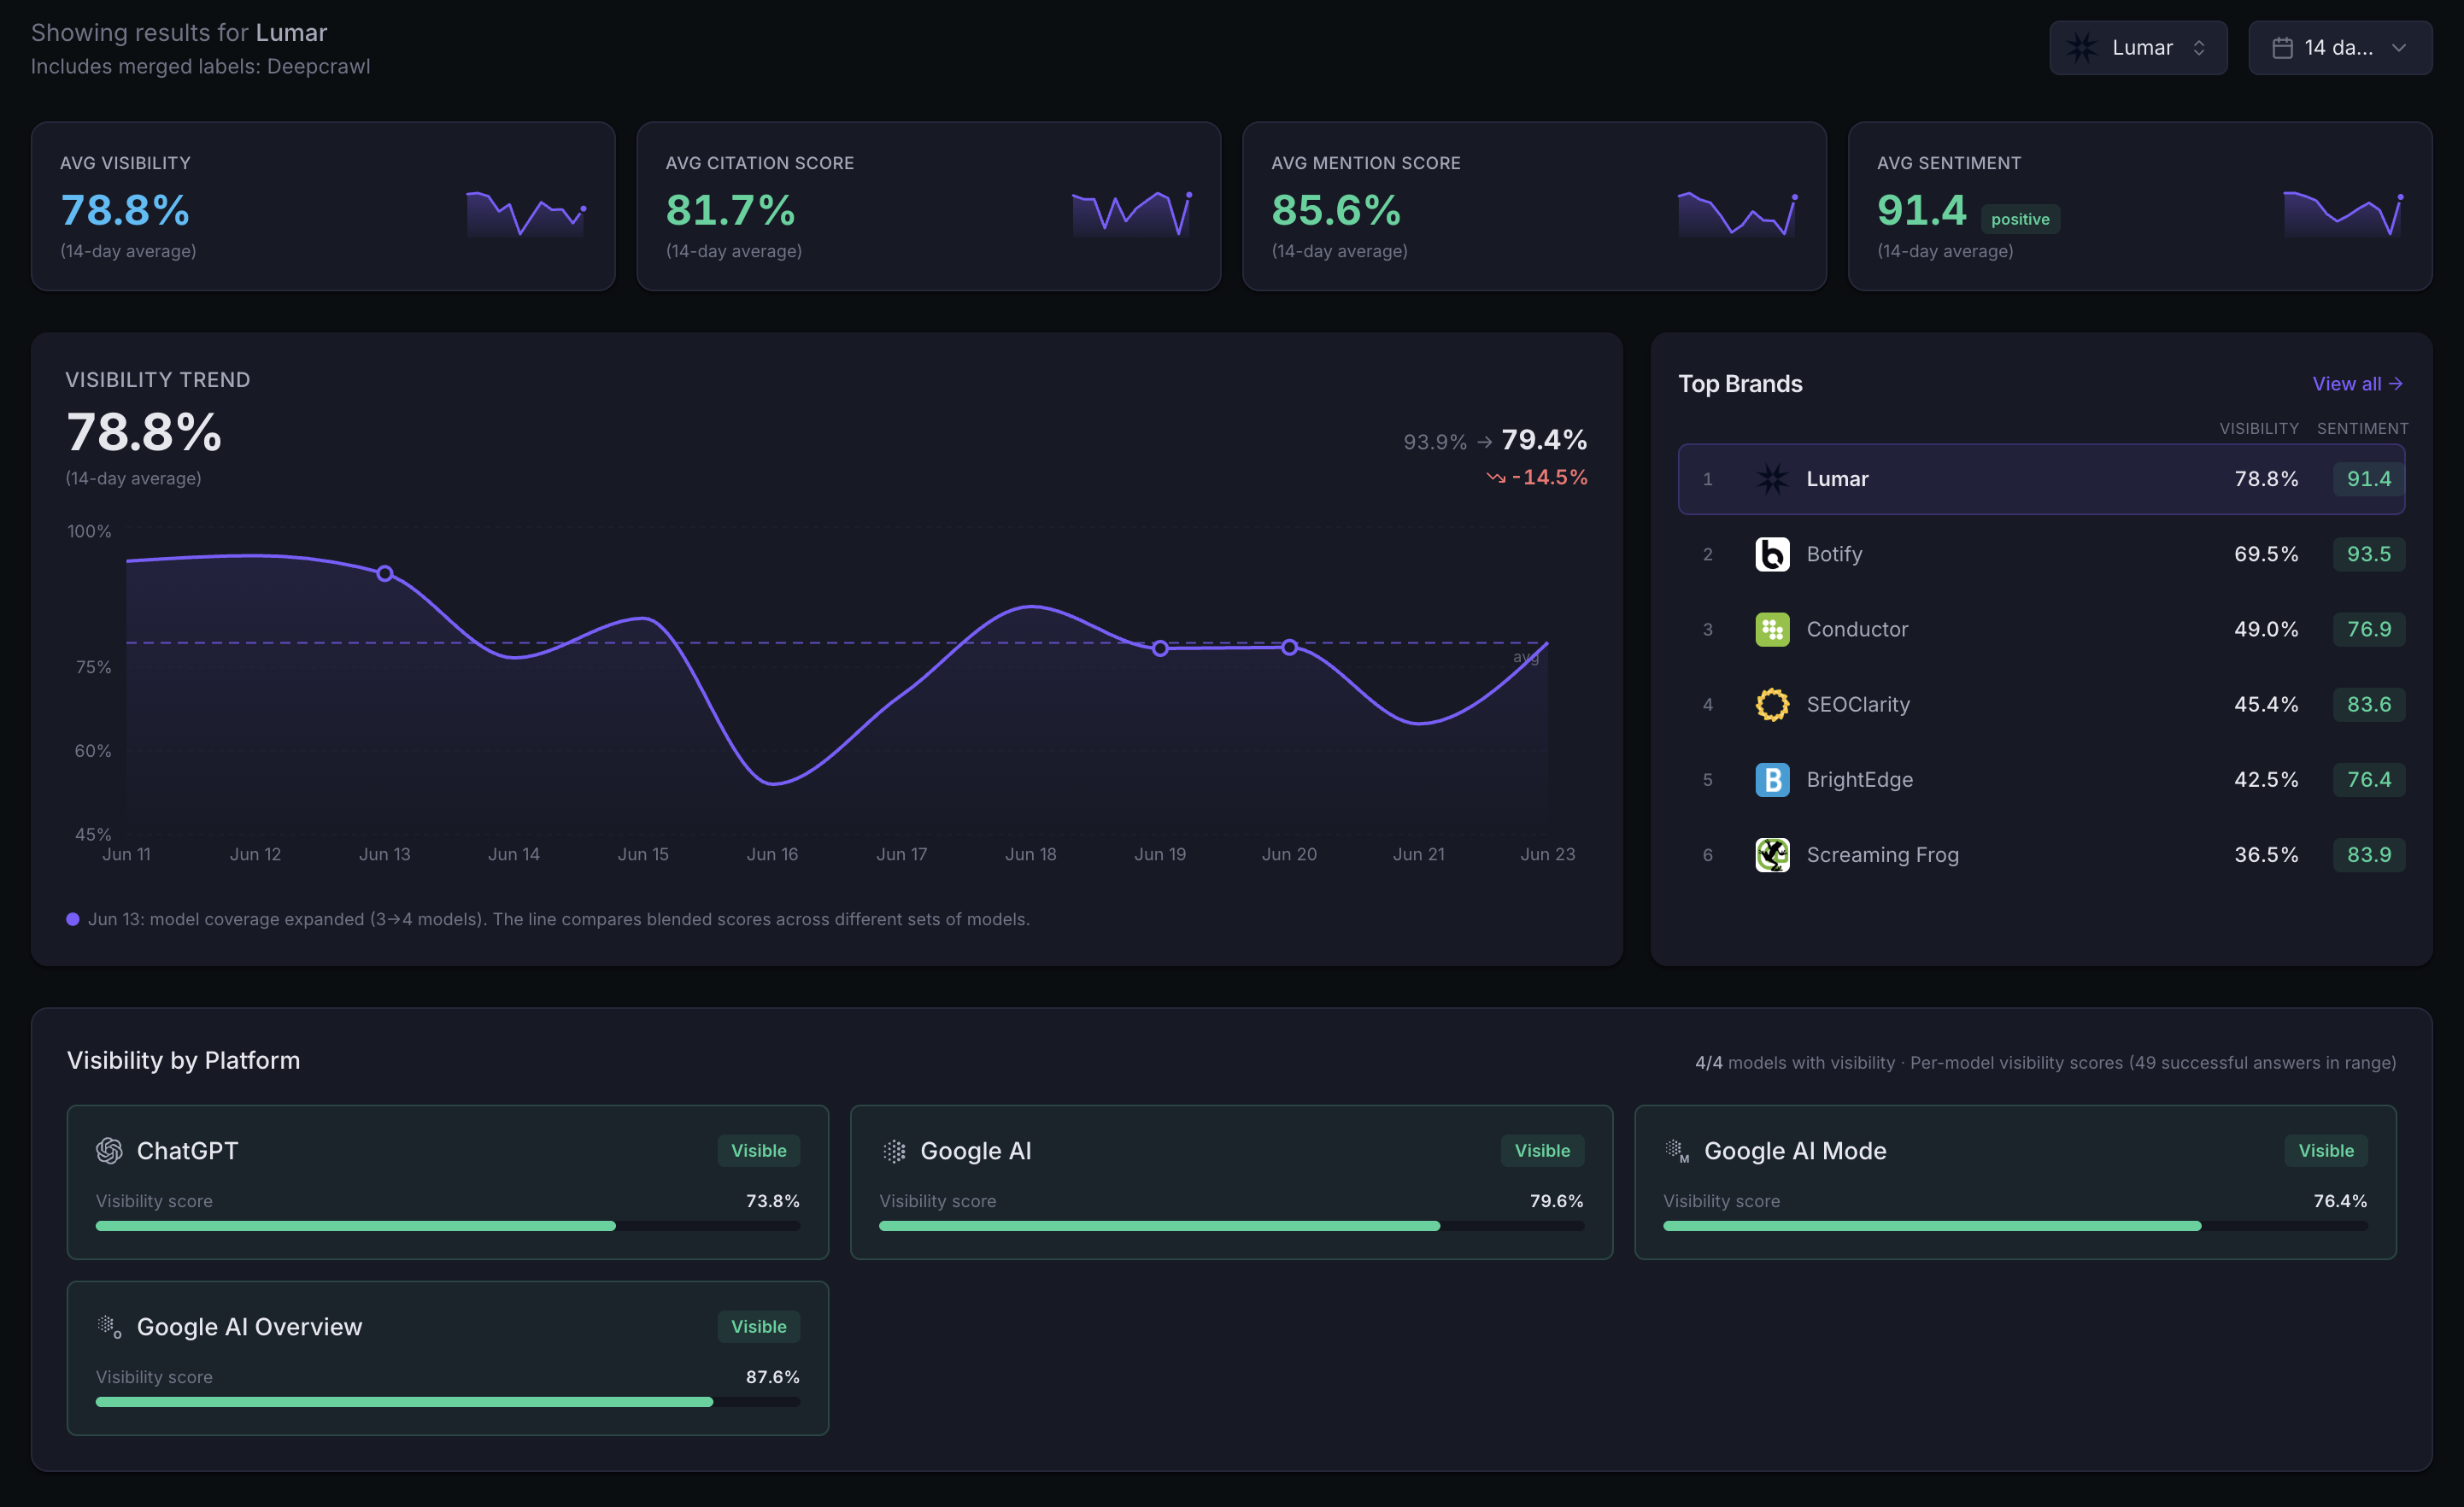The image size is (2464, 1507).
Task: Click the Google AI Mode icon
Action: [1676, 1151]
